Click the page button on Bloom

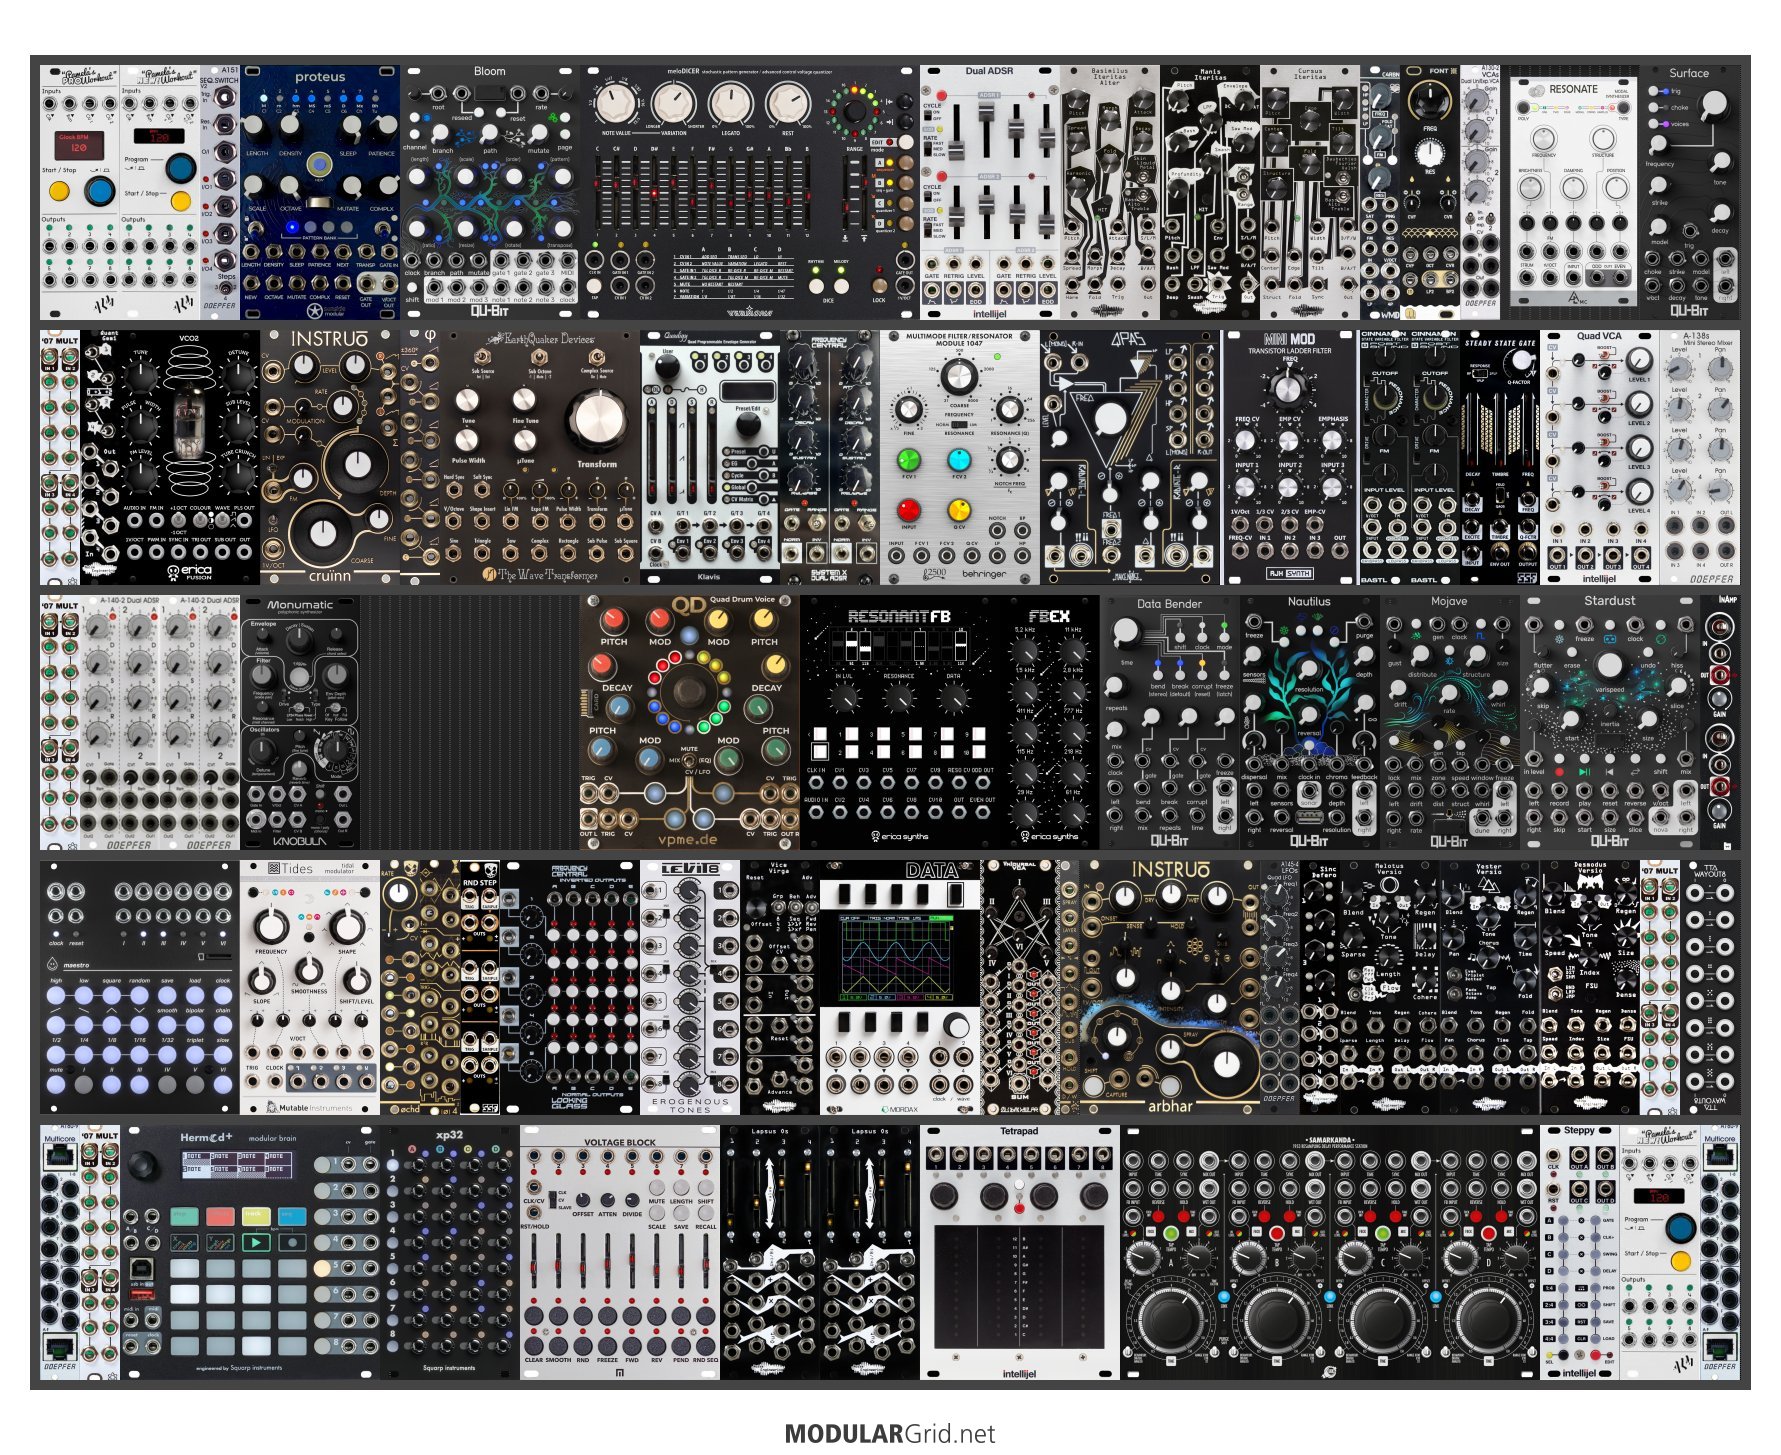(565, 134)
